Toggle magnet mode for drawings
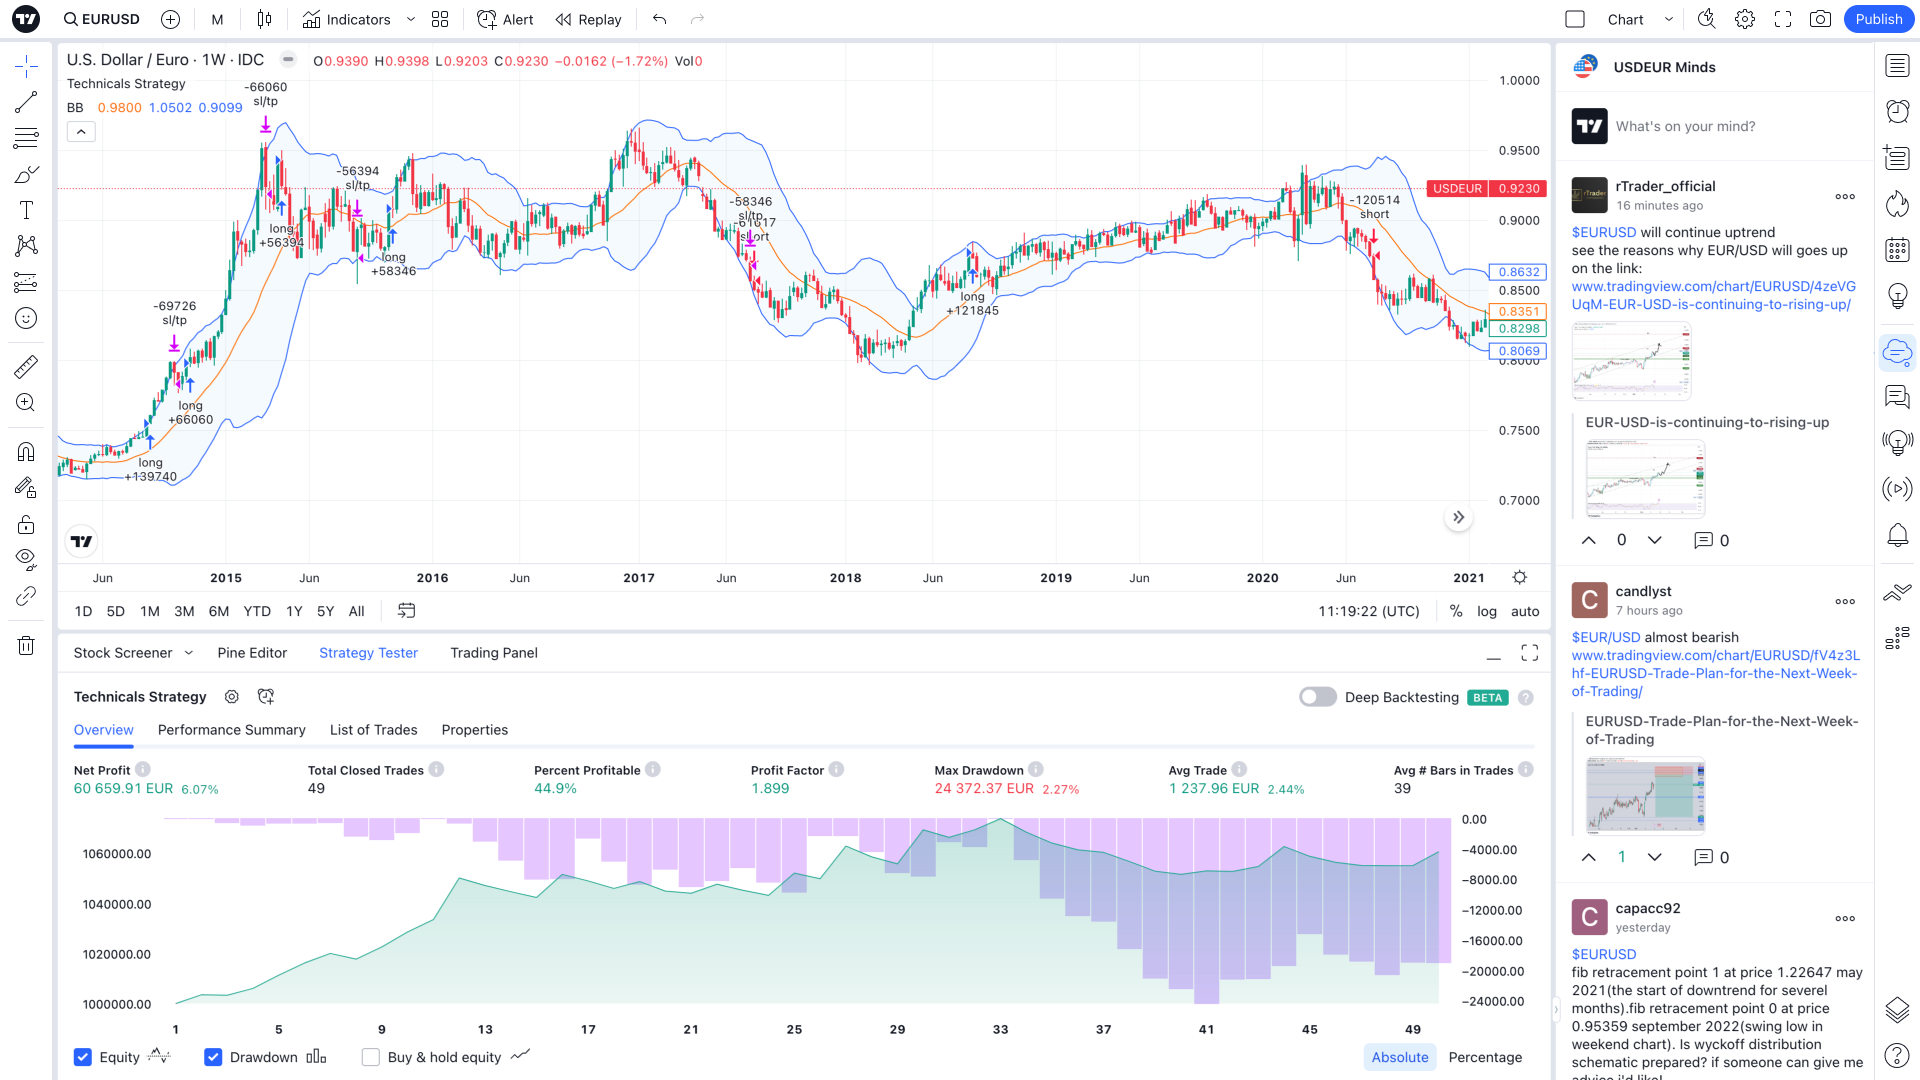Screen dimensions: 1920x1080 (x=26, y=451)
